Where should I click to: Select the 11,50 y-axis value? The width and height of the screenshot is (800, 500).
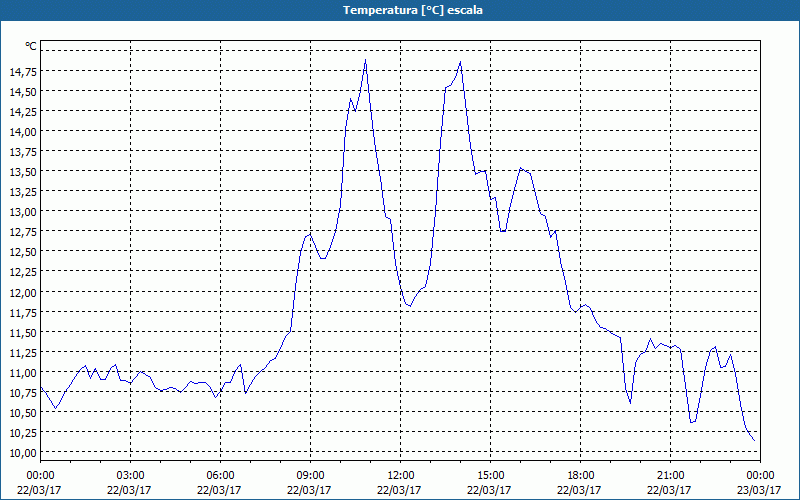click(x=23, y=332)
